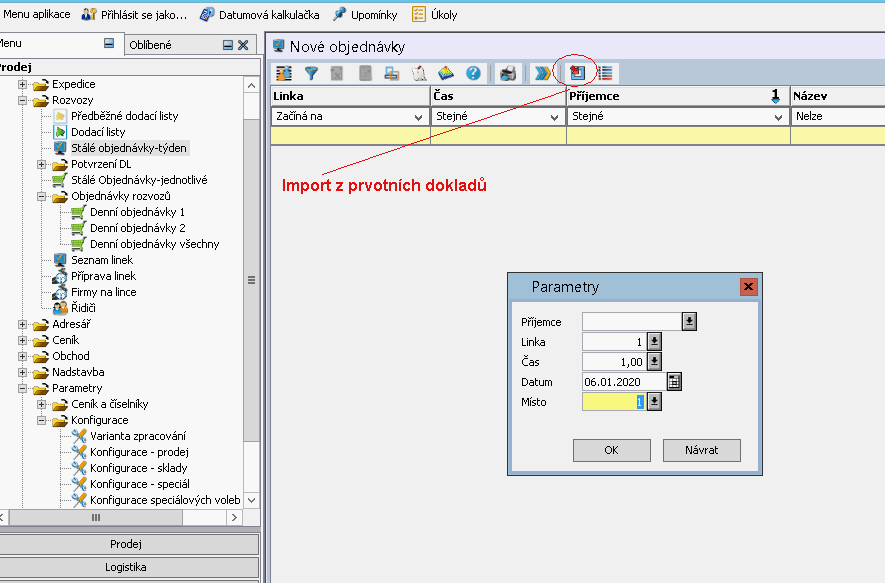885x583 pixels.
Task: Click the Návrat button
Action: (x=702, y=450)
